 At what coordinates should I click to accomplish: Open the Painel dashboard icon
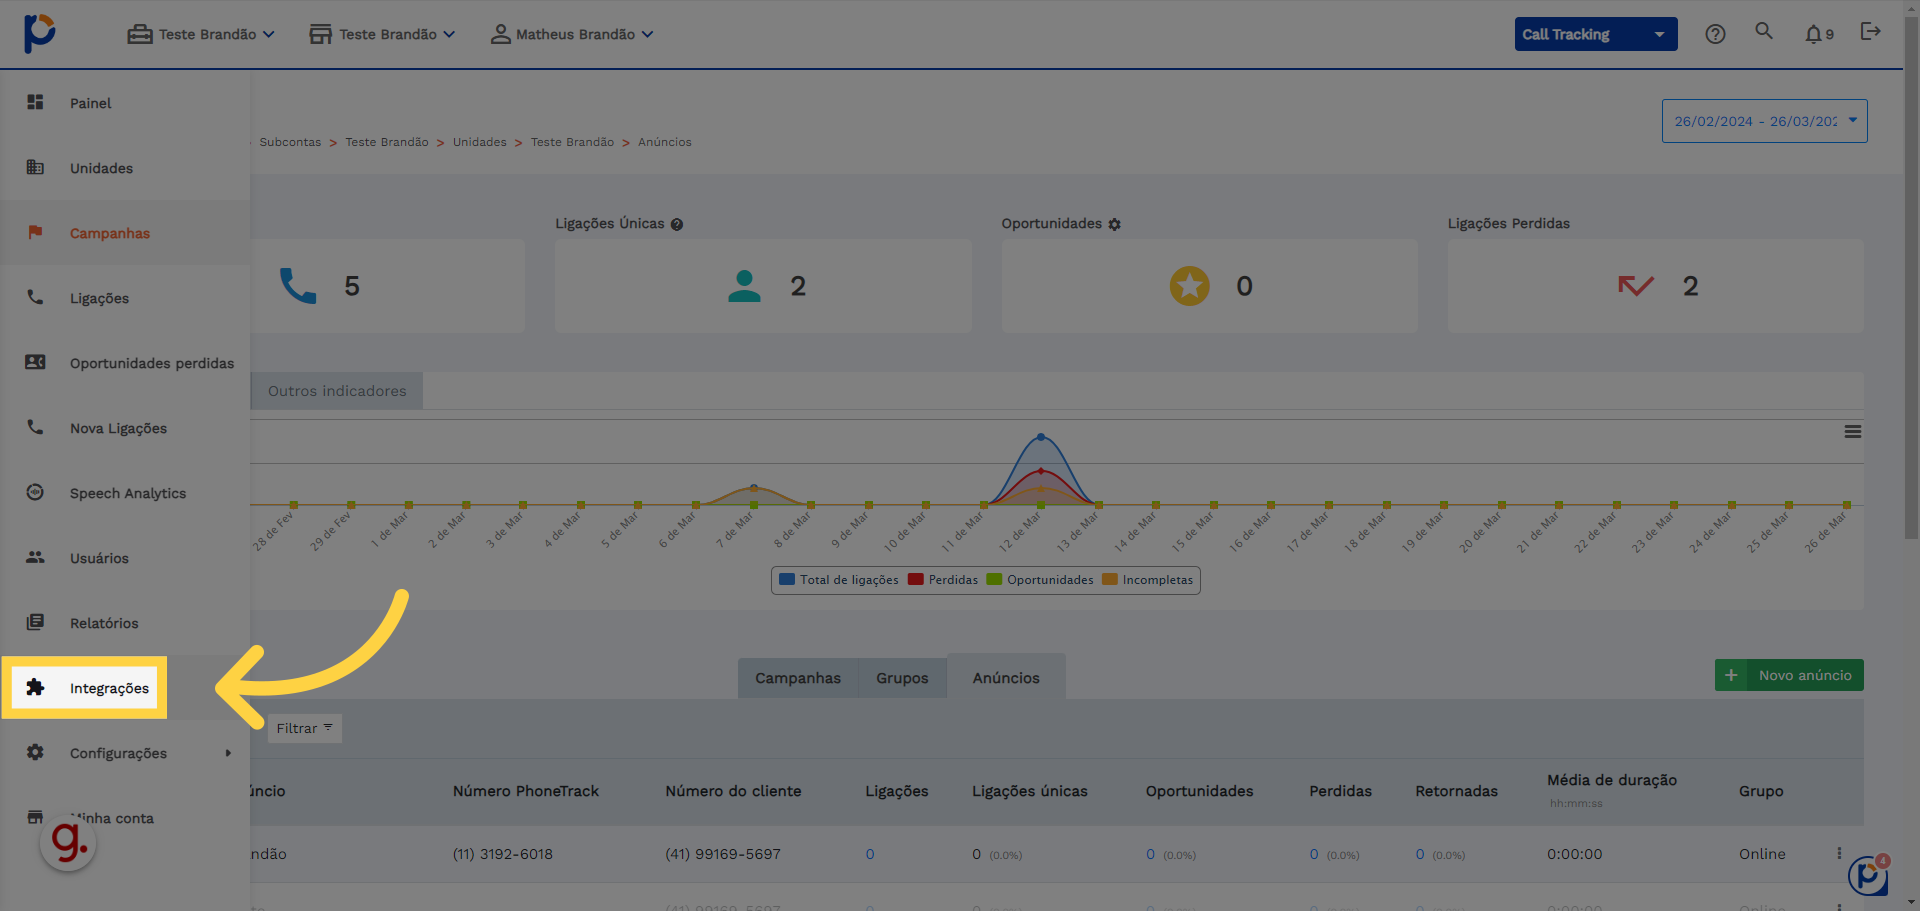[x=35, y=102]
